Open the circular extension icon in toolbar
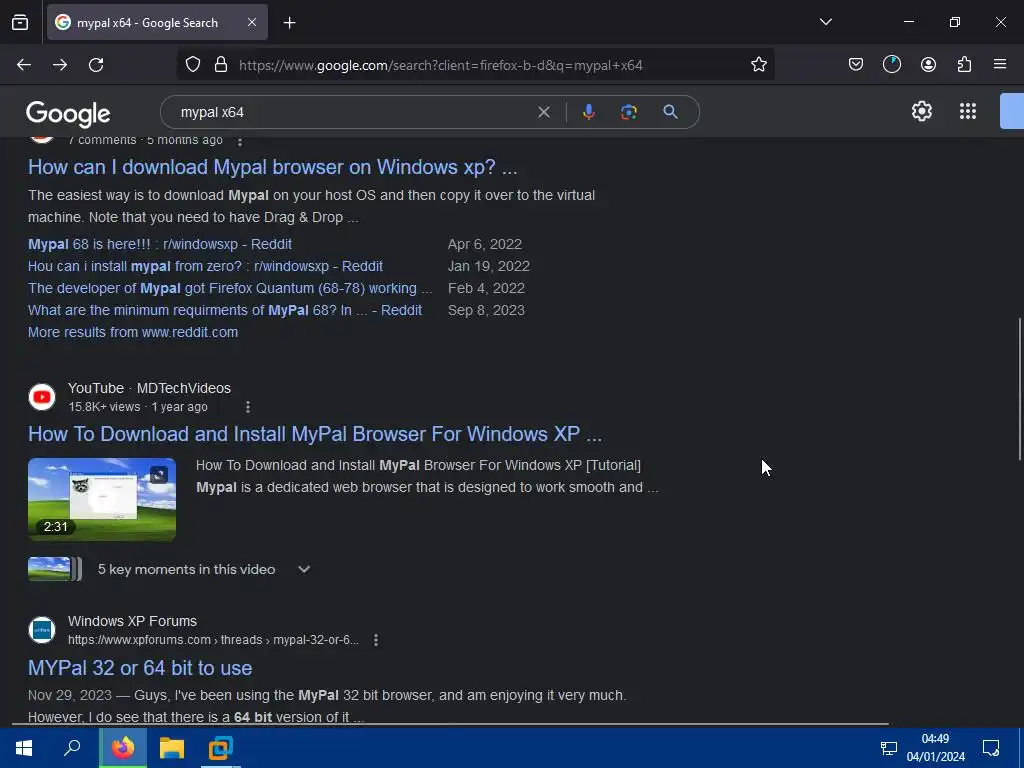Image resolution: width=1024 pixels, height=768 pixels. coord(891,64)
